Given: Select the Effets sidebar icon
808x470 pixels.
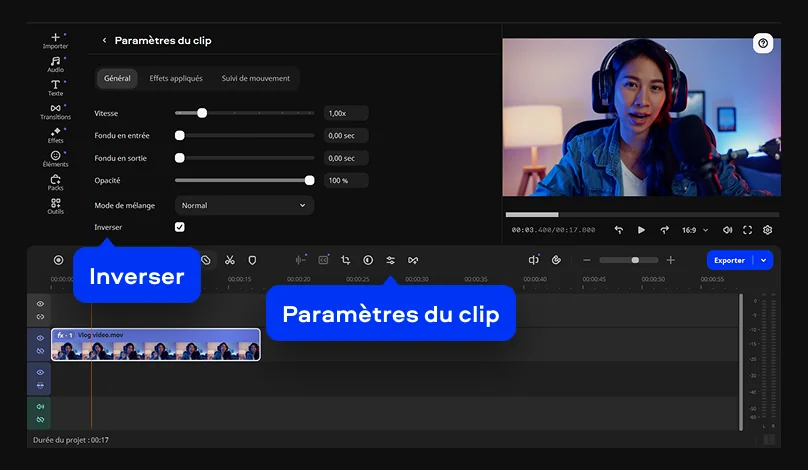Looking at the screenshot, I should [x=55, y=135].
